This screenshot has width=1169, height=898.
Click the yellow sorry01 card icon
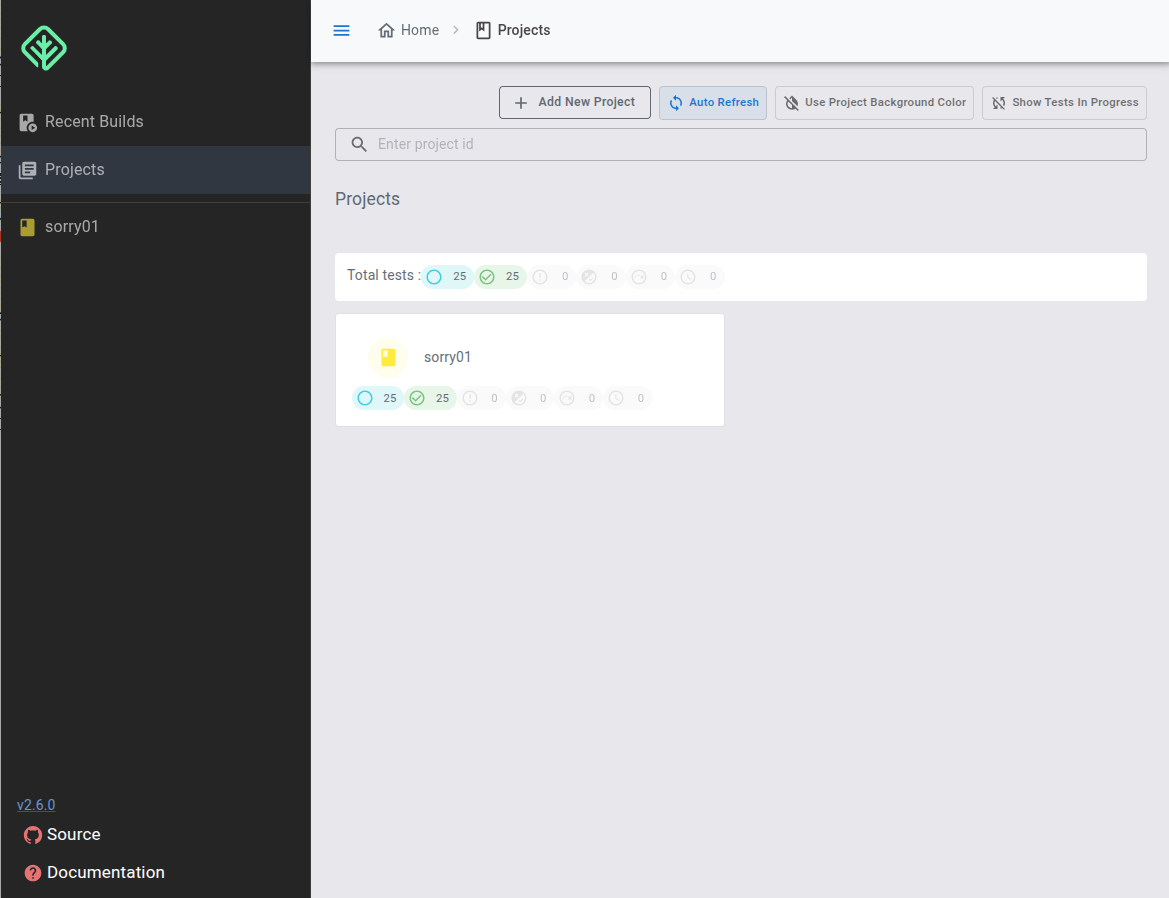[x=388, y=358]
